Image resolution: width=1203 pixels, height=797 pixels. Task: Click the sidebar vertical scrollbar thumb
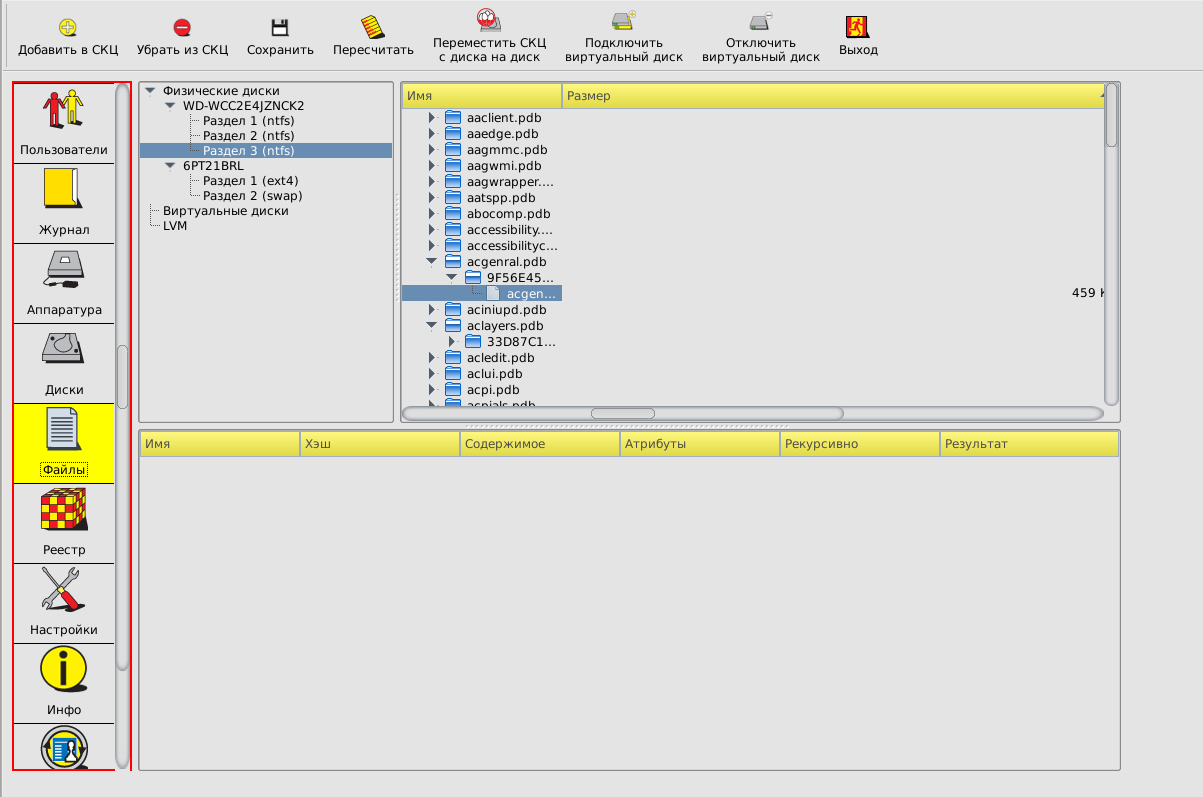(x=122, y=377)
